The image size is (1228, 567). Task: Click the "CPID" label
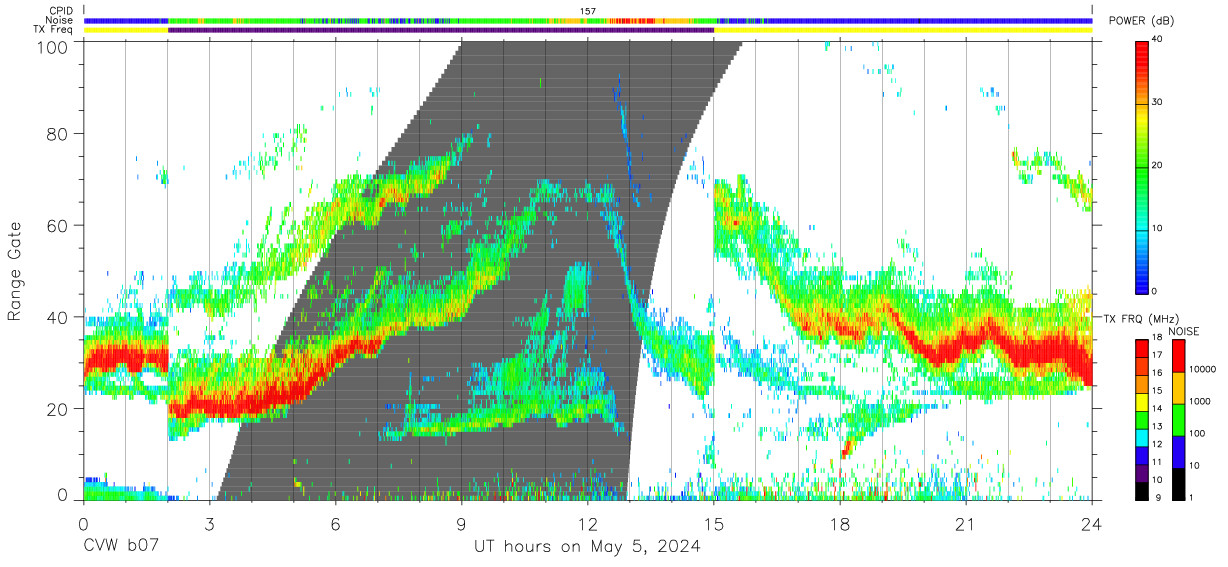59,11
